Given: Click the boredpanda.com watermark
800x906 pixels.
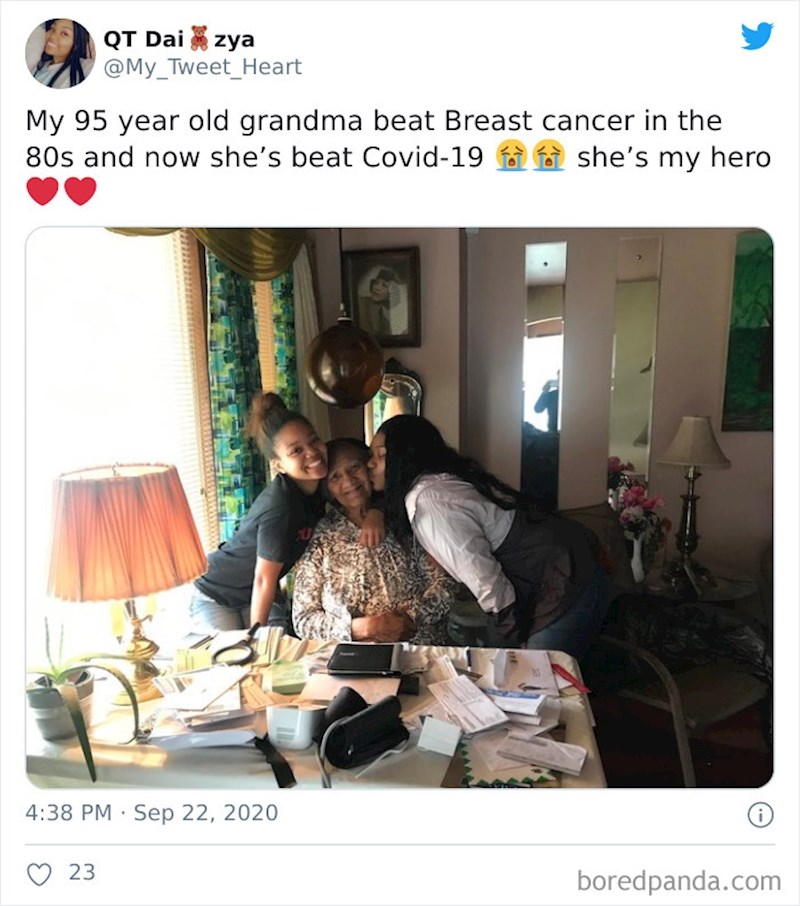Looking at the screenshot, I should [x=678, y=881].
